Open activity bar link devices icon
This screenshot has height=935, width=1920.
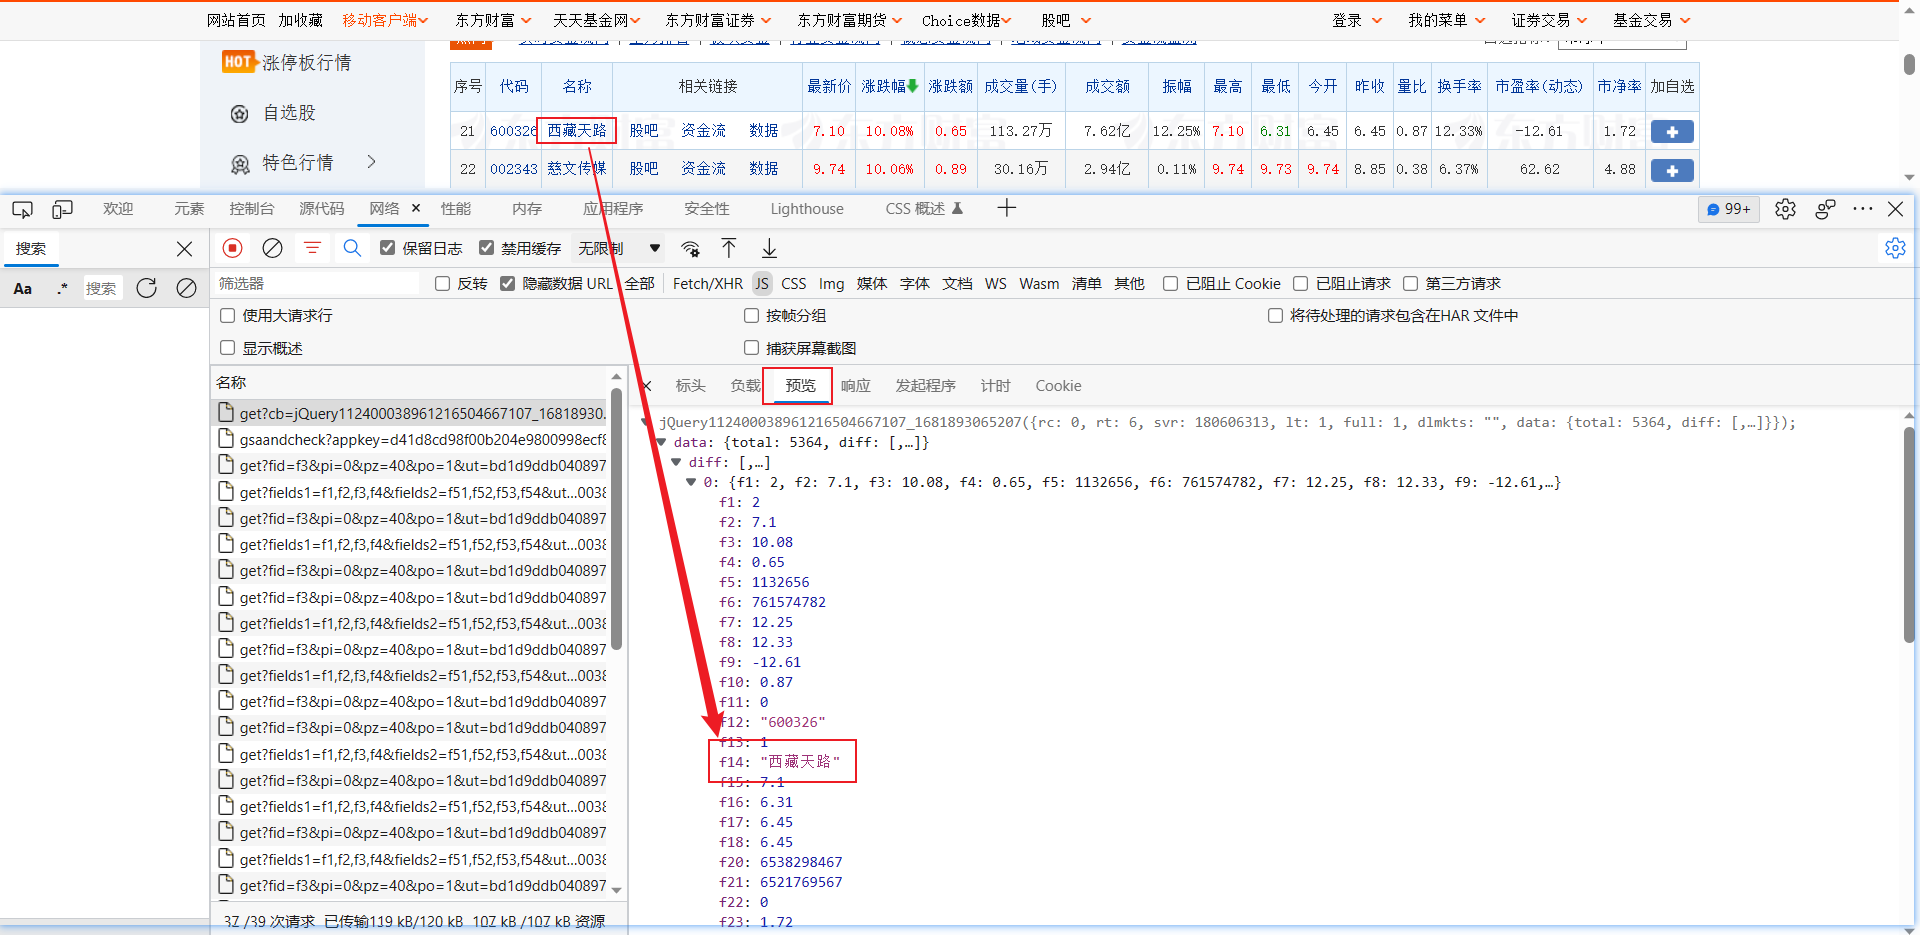tap(1825, 209)
